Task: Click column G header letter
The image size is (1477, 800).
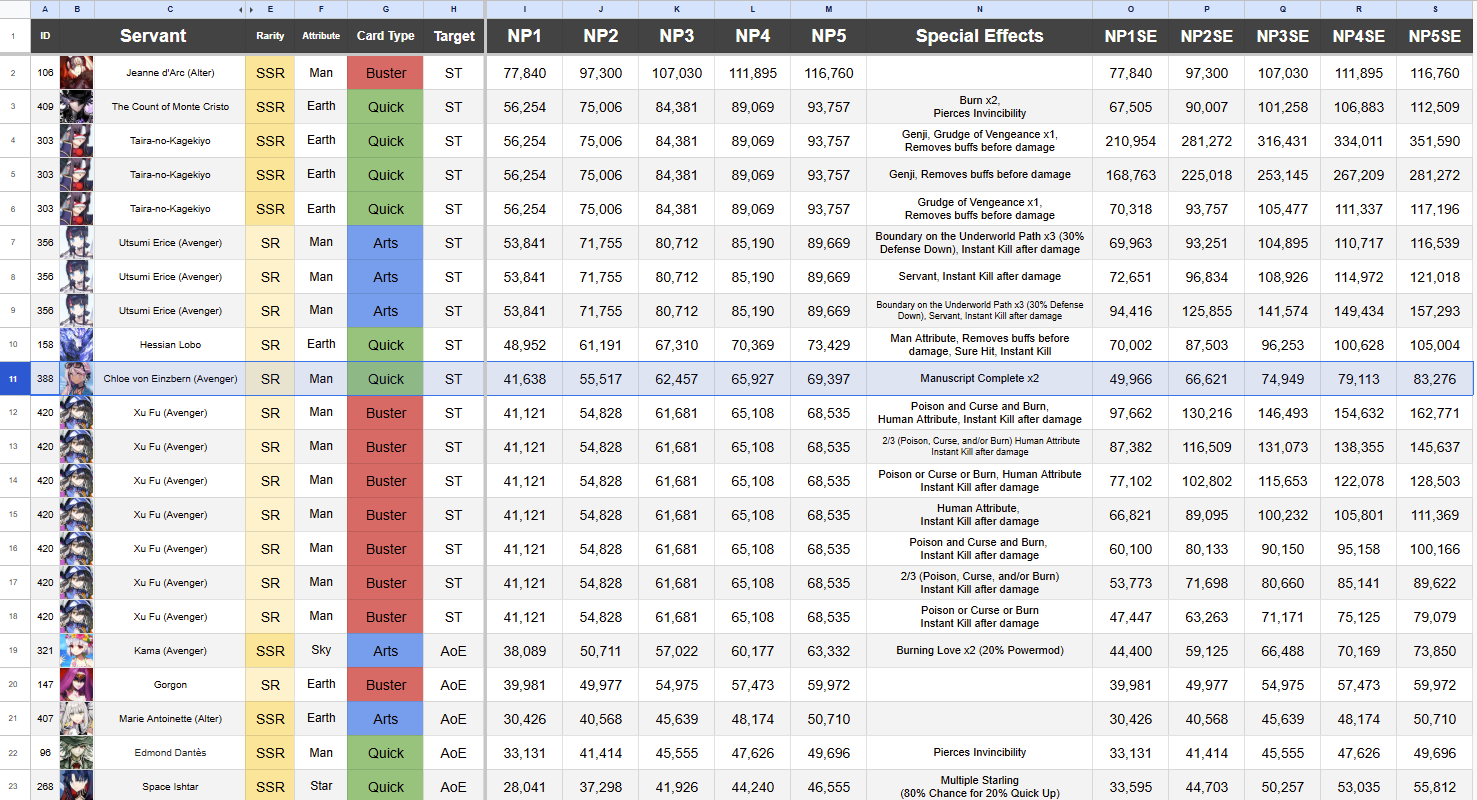Action: (x=385, y=10)
